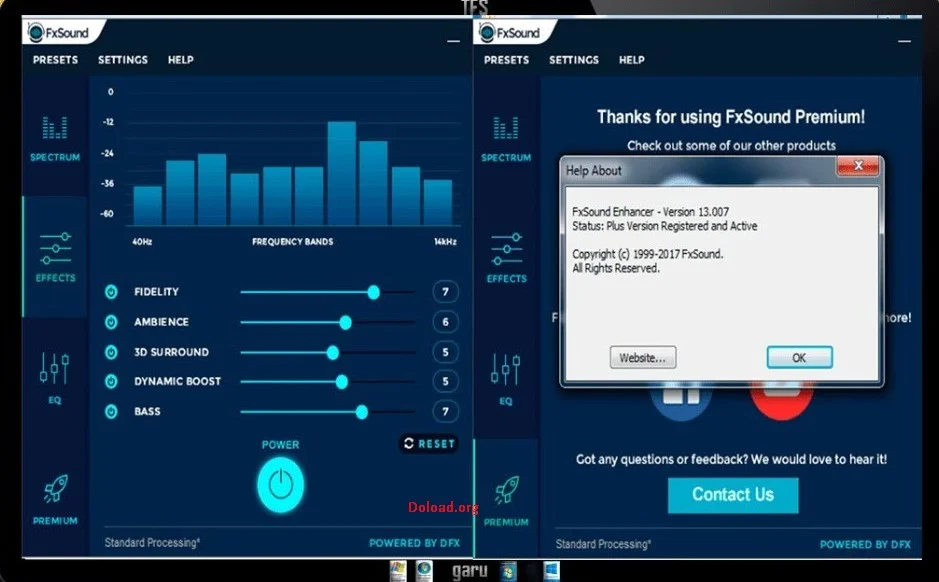
Task: Open Settings menu in right FxSound window
Action: (574, 60)
